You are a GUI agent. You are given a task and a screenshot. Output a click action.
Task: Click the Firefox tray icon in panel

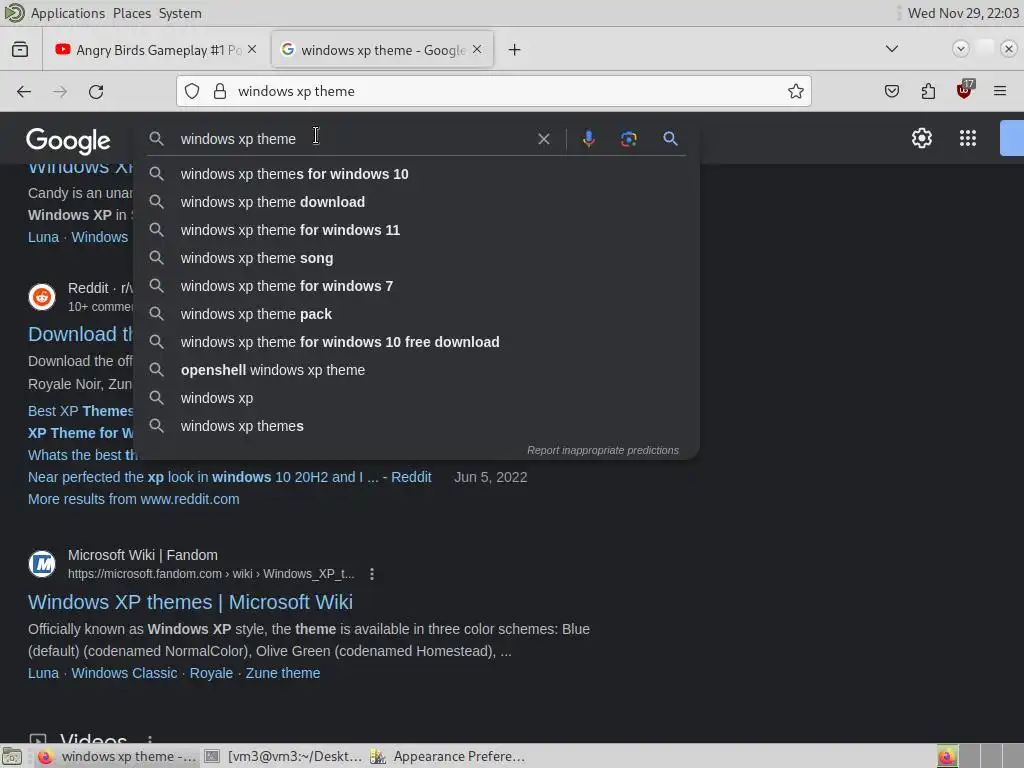(x=946, y=757)
